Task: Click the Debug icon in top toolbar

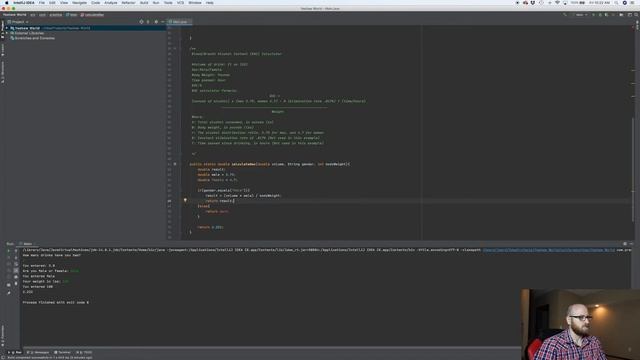Action: coord(600,15)
